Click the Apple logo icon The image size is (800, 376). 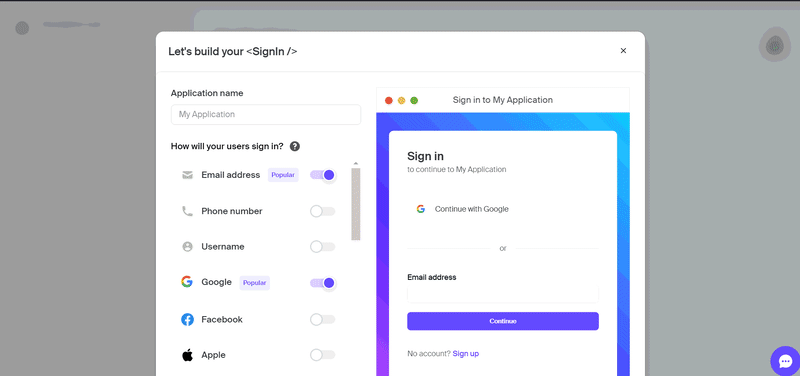(x=187, y=355)
